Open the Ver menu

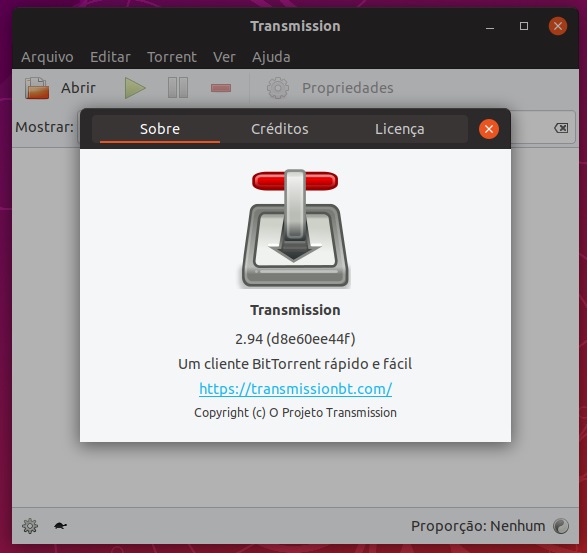(224, 57)
